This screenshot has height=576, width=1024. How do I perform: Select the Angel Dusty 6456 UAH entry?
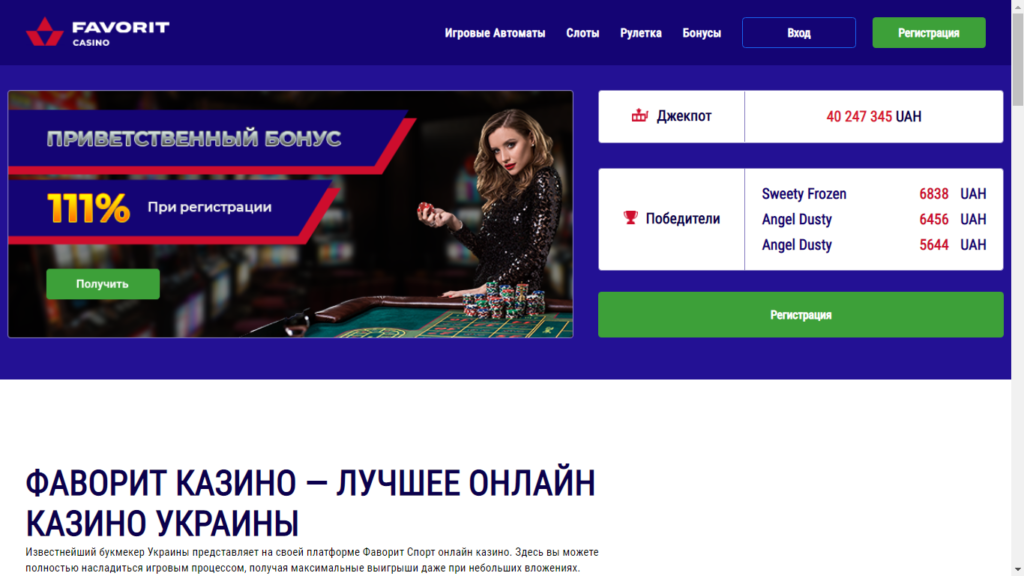(x=873, y=219)
